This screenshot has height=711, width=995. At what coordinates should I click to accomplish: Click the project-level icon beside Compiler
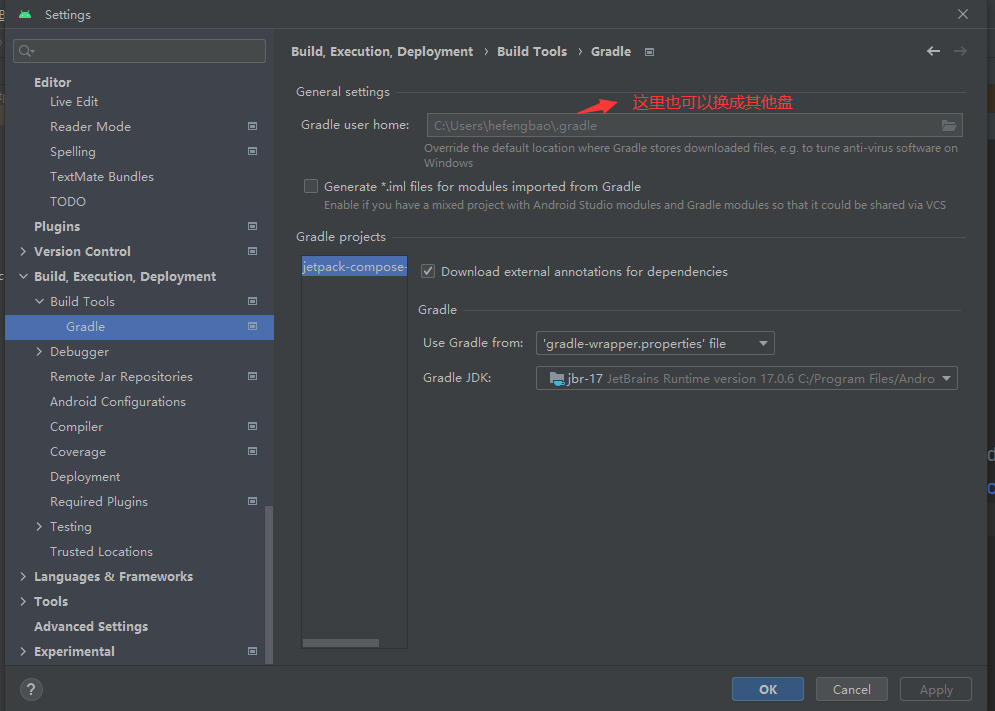tap(253, 426)
